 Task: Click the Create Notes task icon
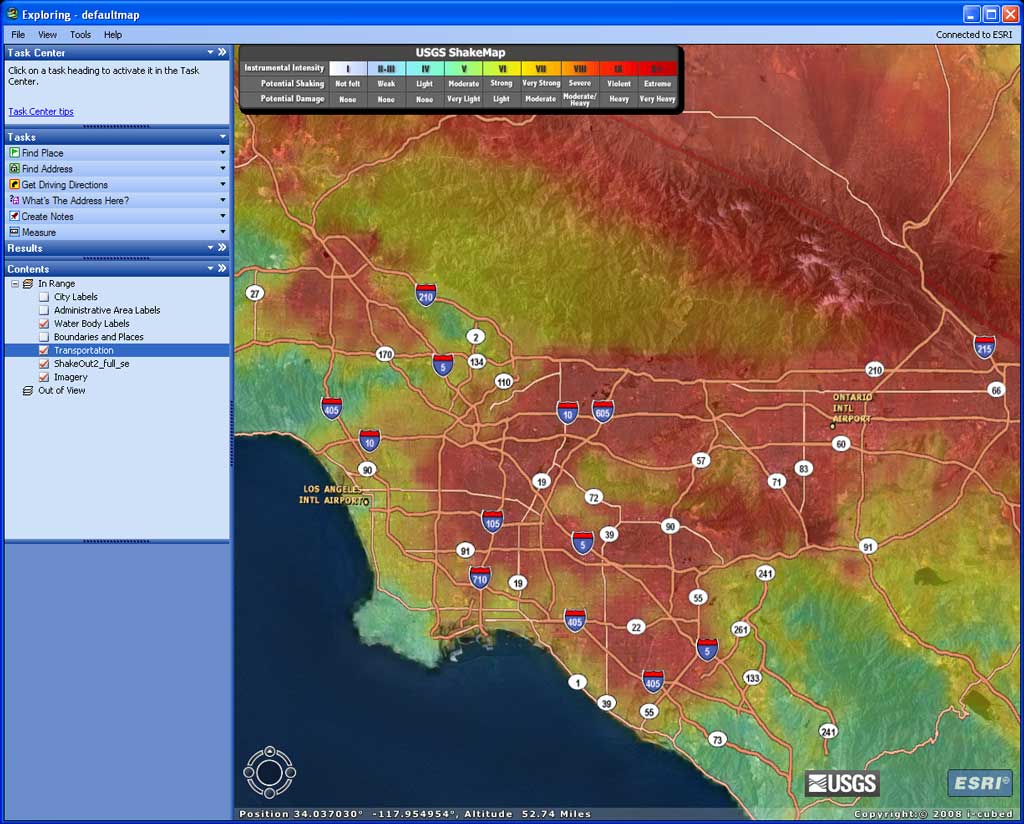(14, 216)
